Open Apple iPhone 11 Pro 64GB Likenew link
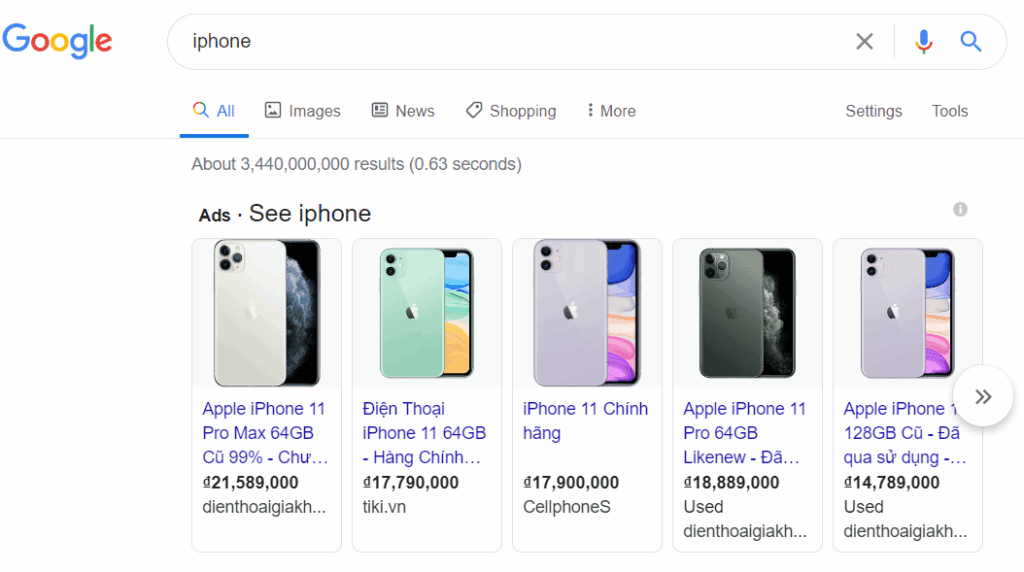The width and height of the screenshot is (1024, 572). click(x=744, y=433)
